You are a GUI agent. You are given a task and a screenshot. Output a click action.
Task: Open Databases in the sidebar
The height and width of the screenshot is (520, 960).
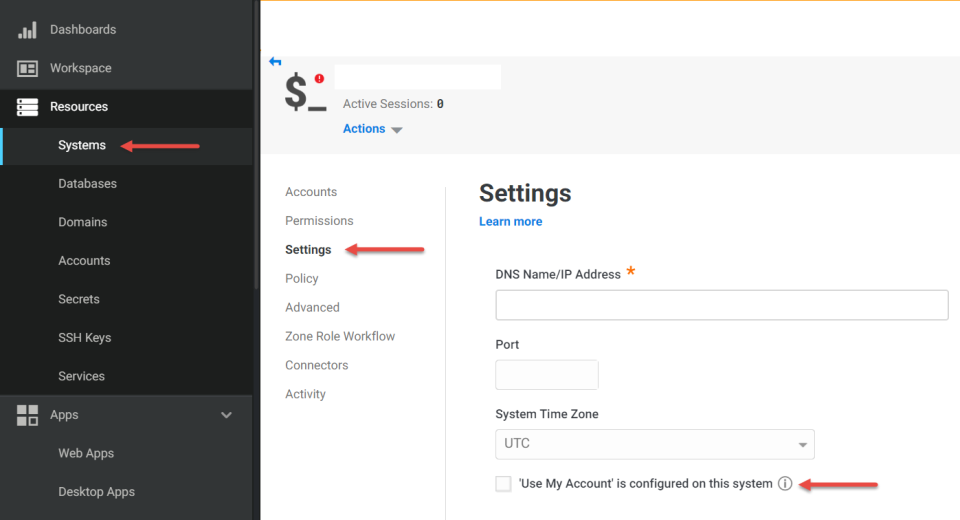click(x=87, y=184)
